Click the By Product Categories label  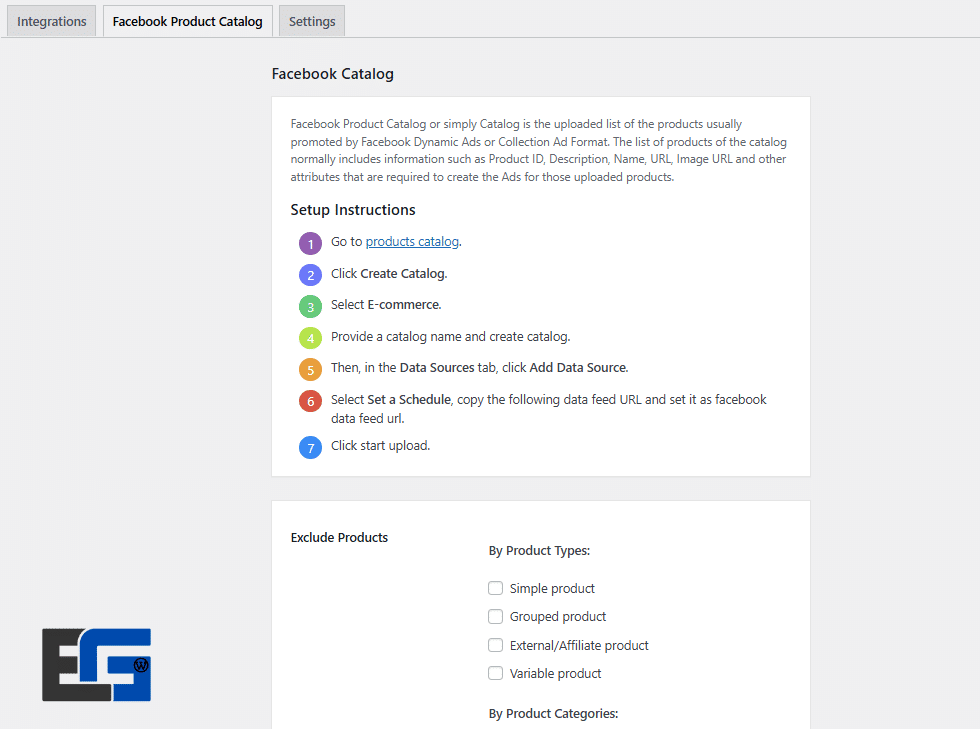553,713
